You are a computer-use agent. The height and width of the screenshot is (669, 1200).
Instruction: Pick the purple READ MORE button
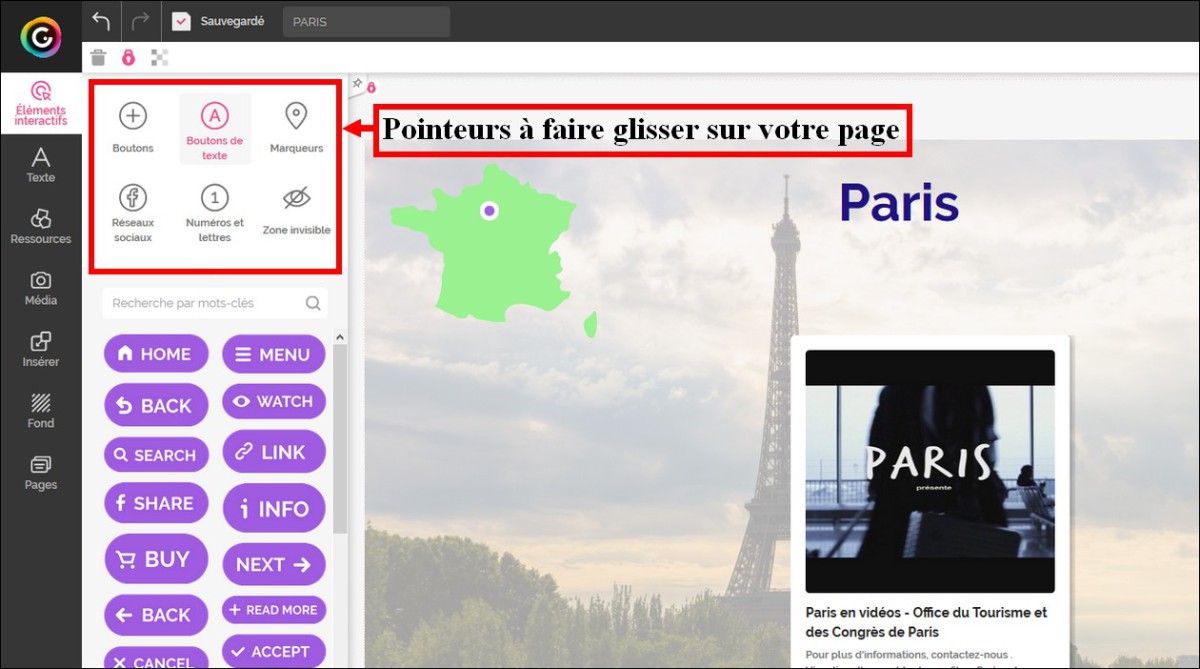pyautogui.click(x=273, y=610)
